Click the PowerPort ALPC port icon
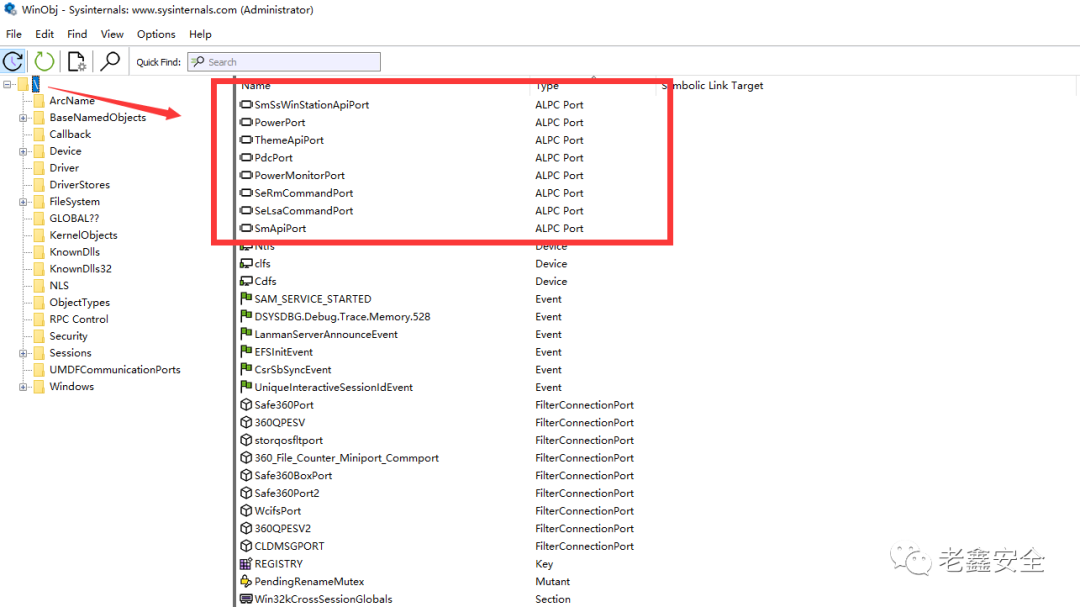Viewport: 1080px width, 607px height. 246,122
